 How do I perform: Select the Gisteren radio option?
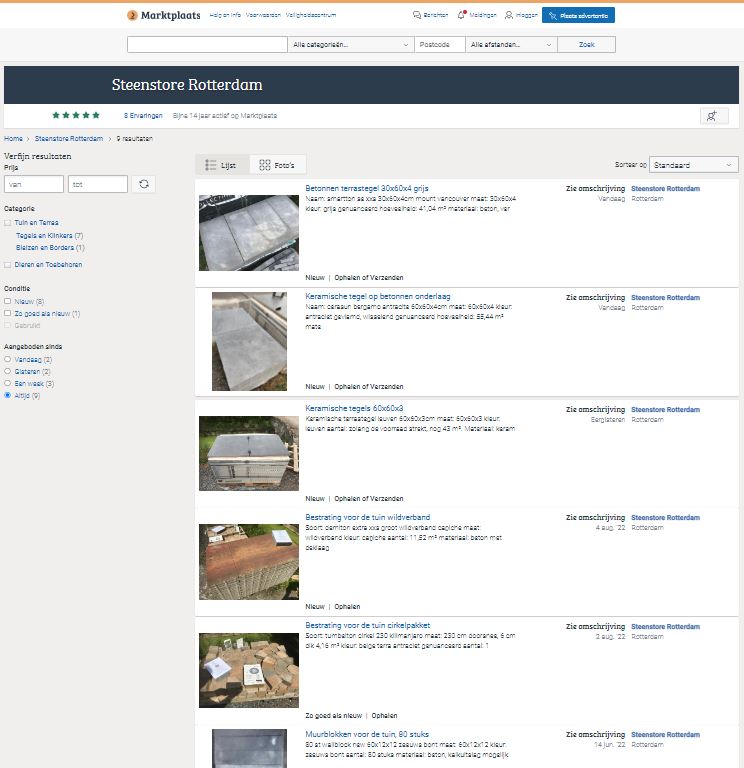[7, 371]
